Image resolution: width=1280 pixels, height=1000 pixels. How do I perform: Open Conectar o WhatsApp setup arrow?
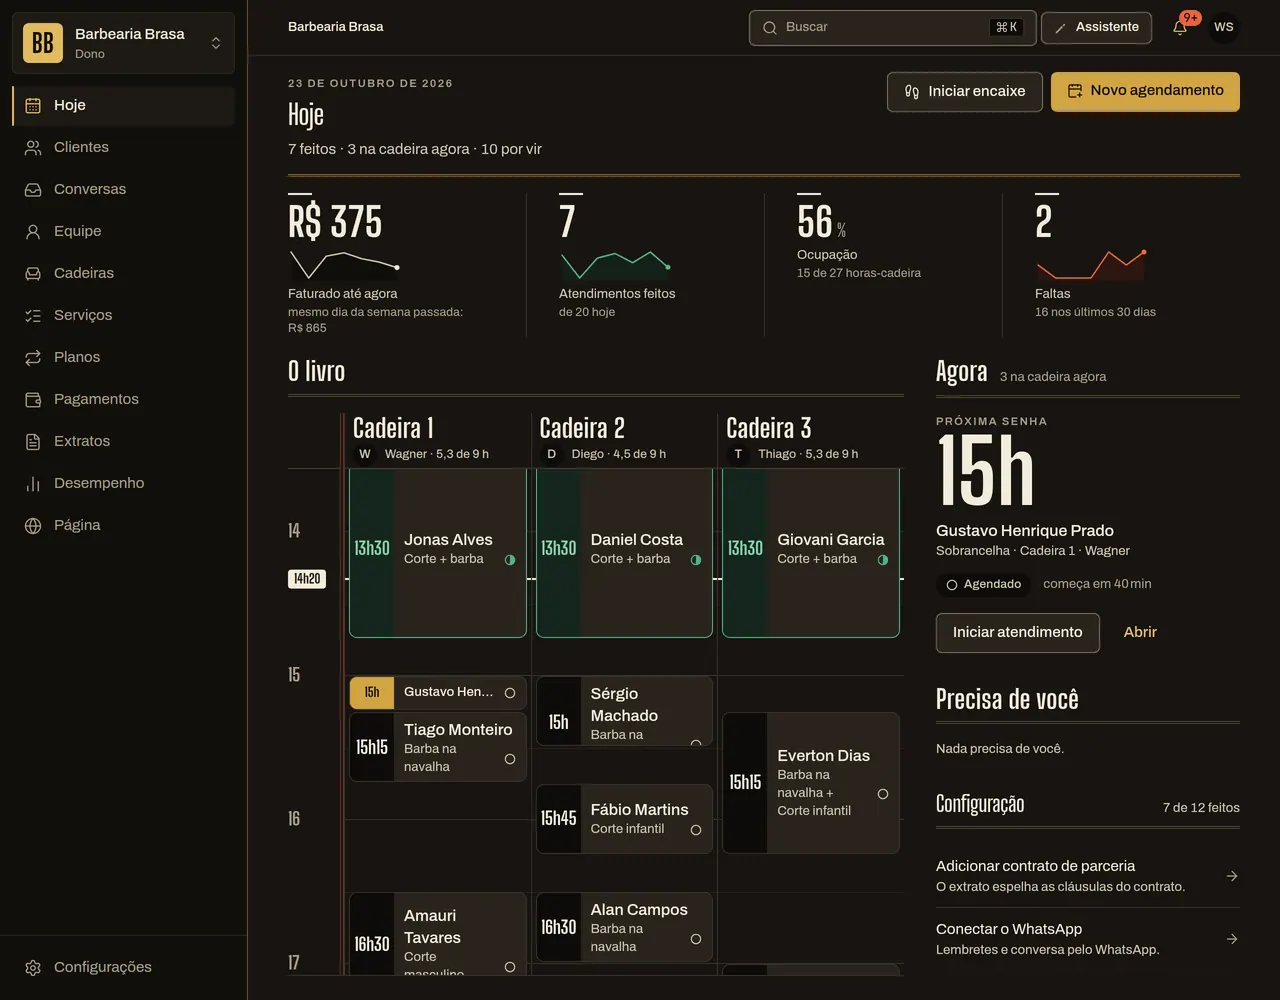[1232, 939]
